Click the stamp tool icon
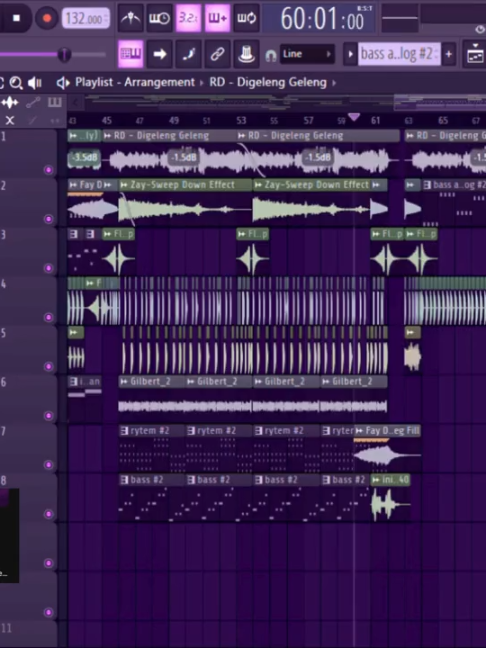486x648 pixels. point(246,54)
